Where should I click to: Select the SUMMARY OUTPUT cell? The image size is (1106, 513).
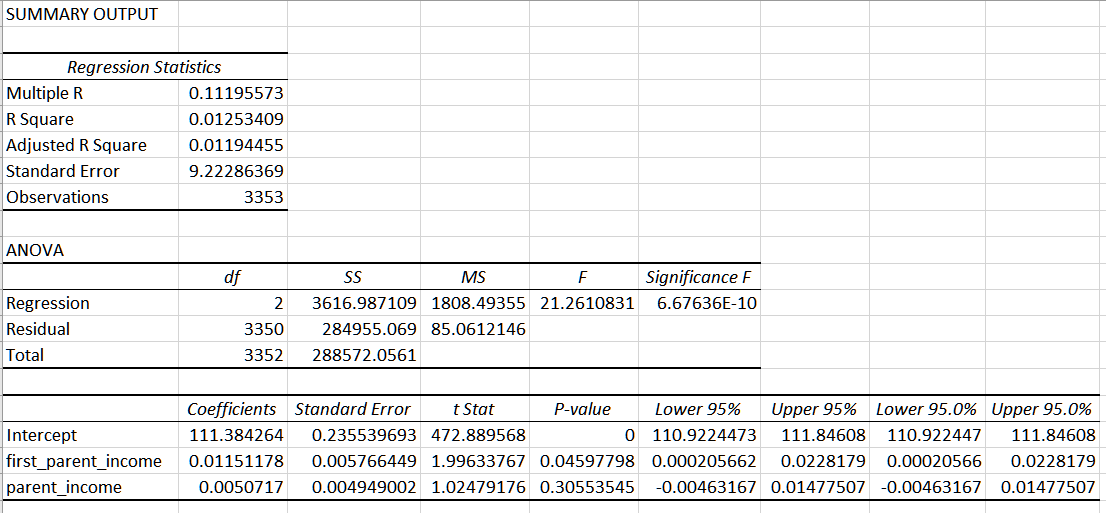(90, 14)
